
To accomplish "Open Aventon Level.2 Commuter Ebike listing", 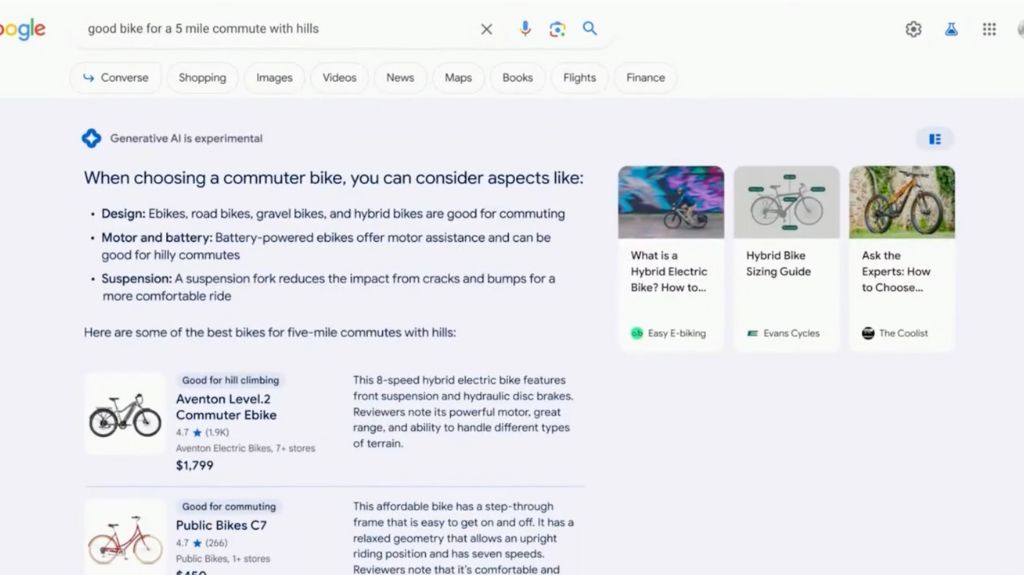I will 226,406.
